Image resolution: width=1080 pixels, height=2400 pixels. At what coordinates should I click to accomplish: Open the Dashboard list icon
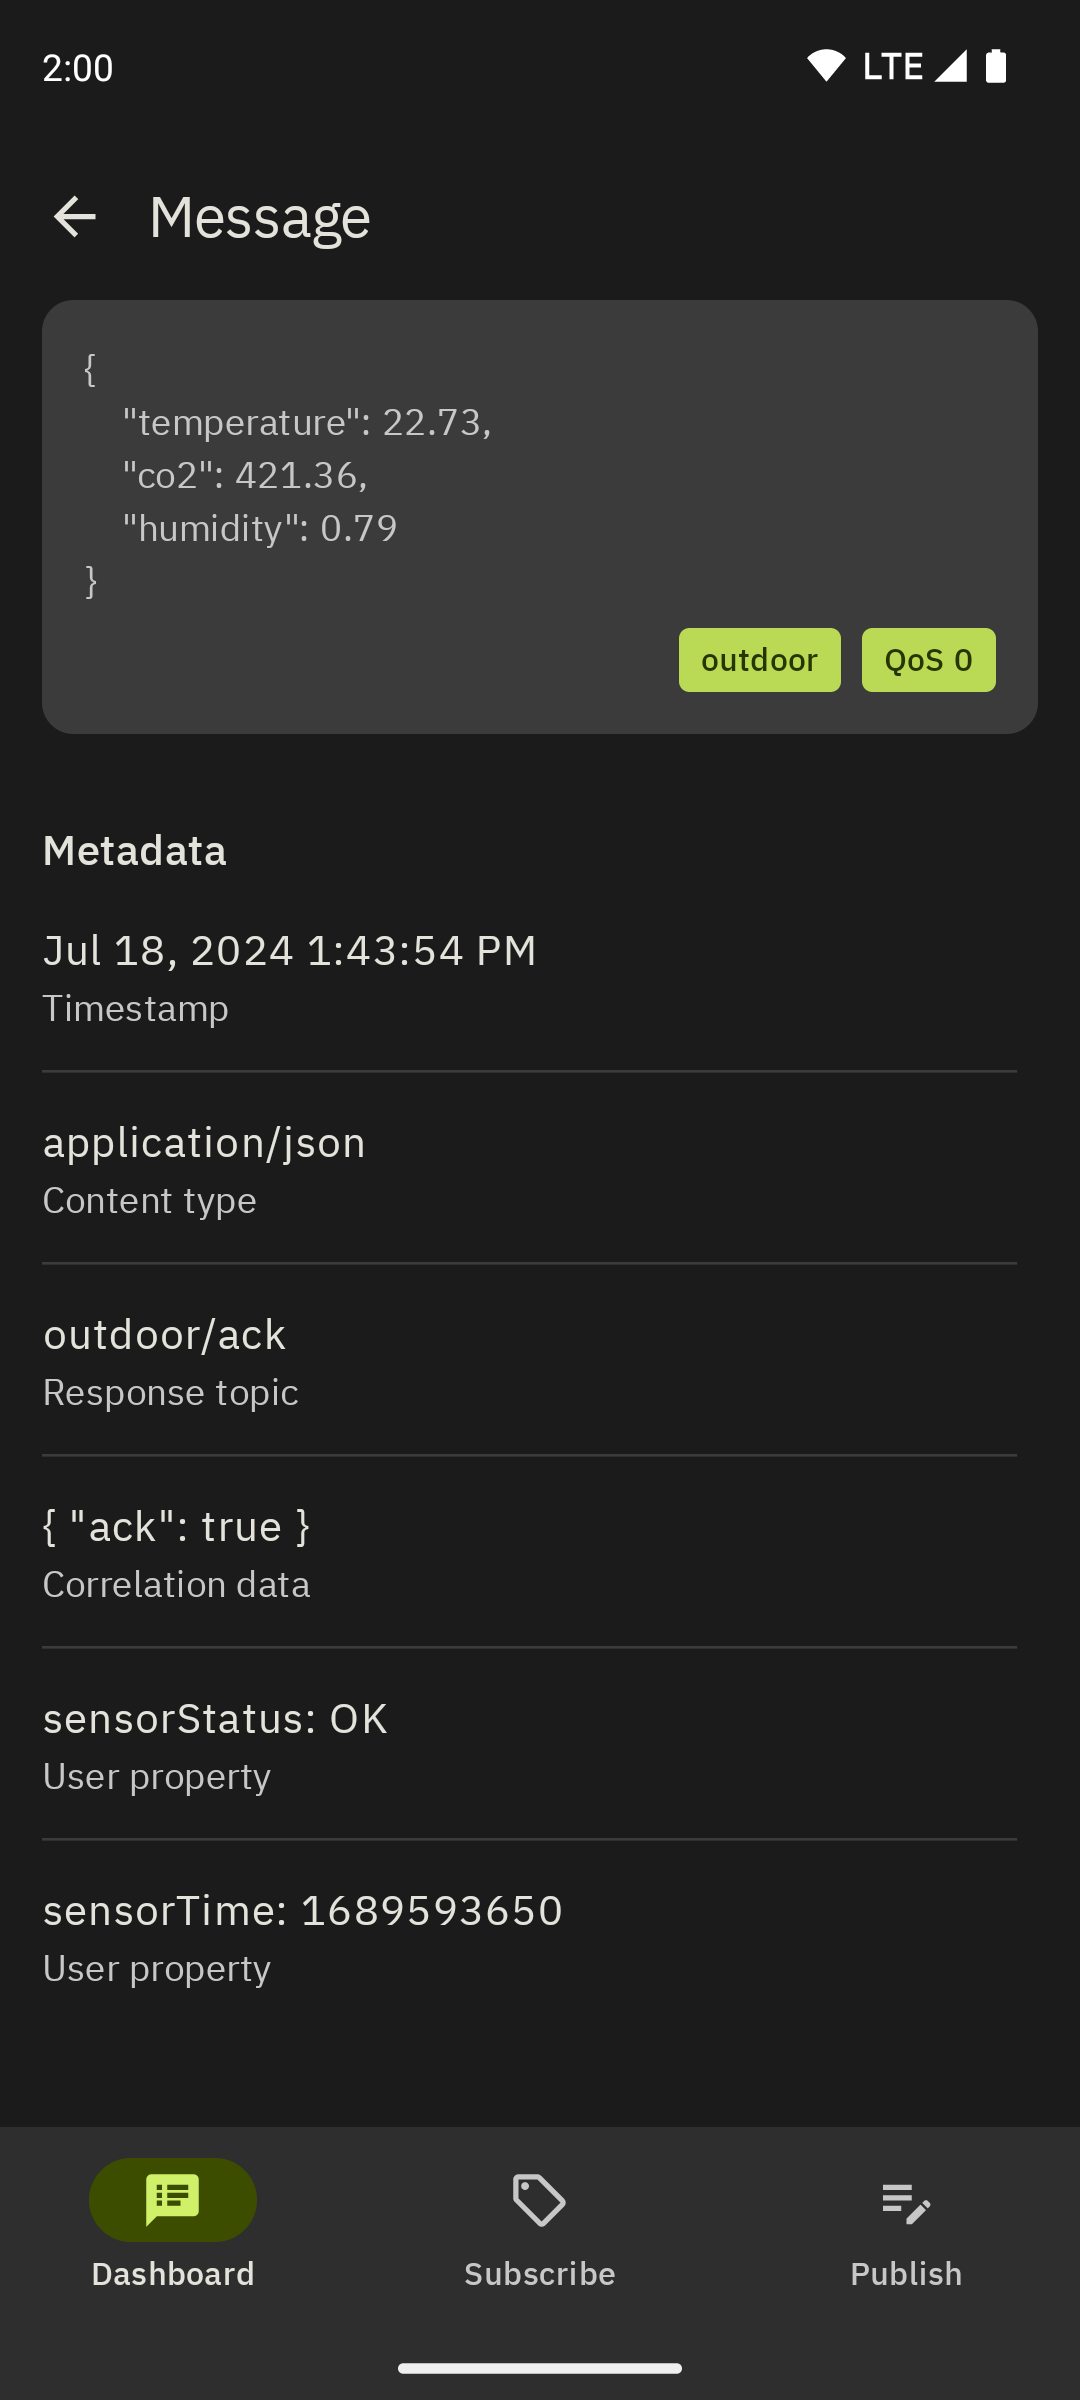(x=173, y=2199)
